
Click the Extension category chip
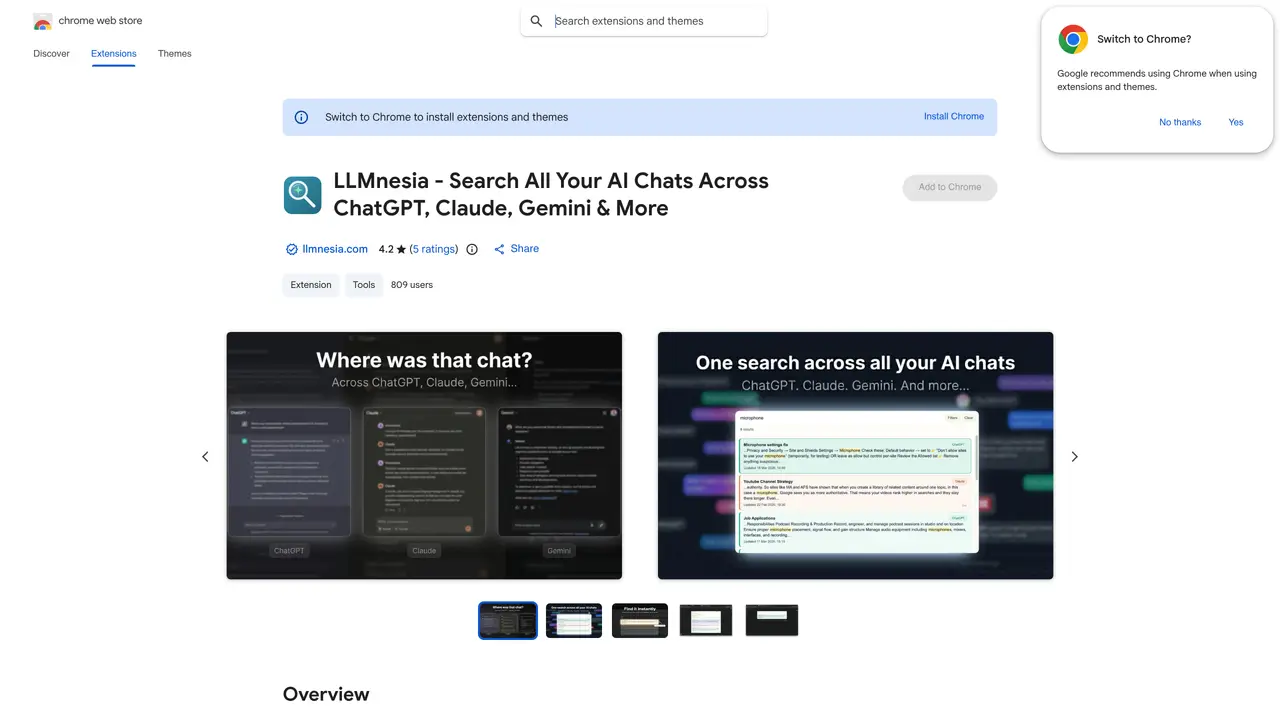(x=311, y=285)
